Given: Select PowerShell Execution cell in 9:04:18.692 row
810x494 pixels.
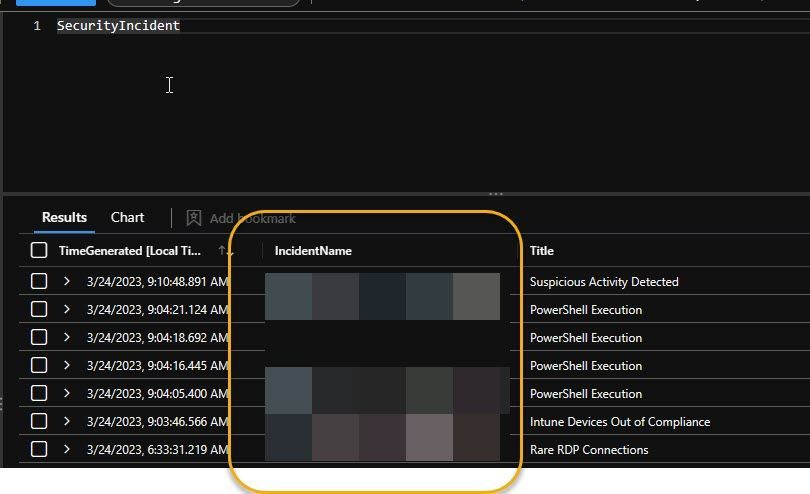Looking at the screenshot, I should pos(586,337).
